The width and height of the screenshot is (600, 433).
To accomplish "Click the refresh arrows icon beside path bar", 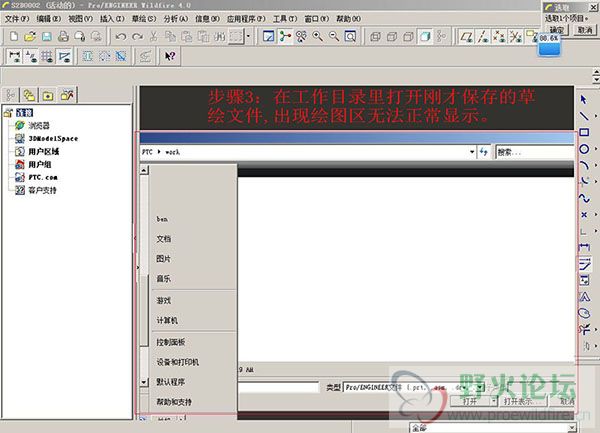I will point(484,152).
